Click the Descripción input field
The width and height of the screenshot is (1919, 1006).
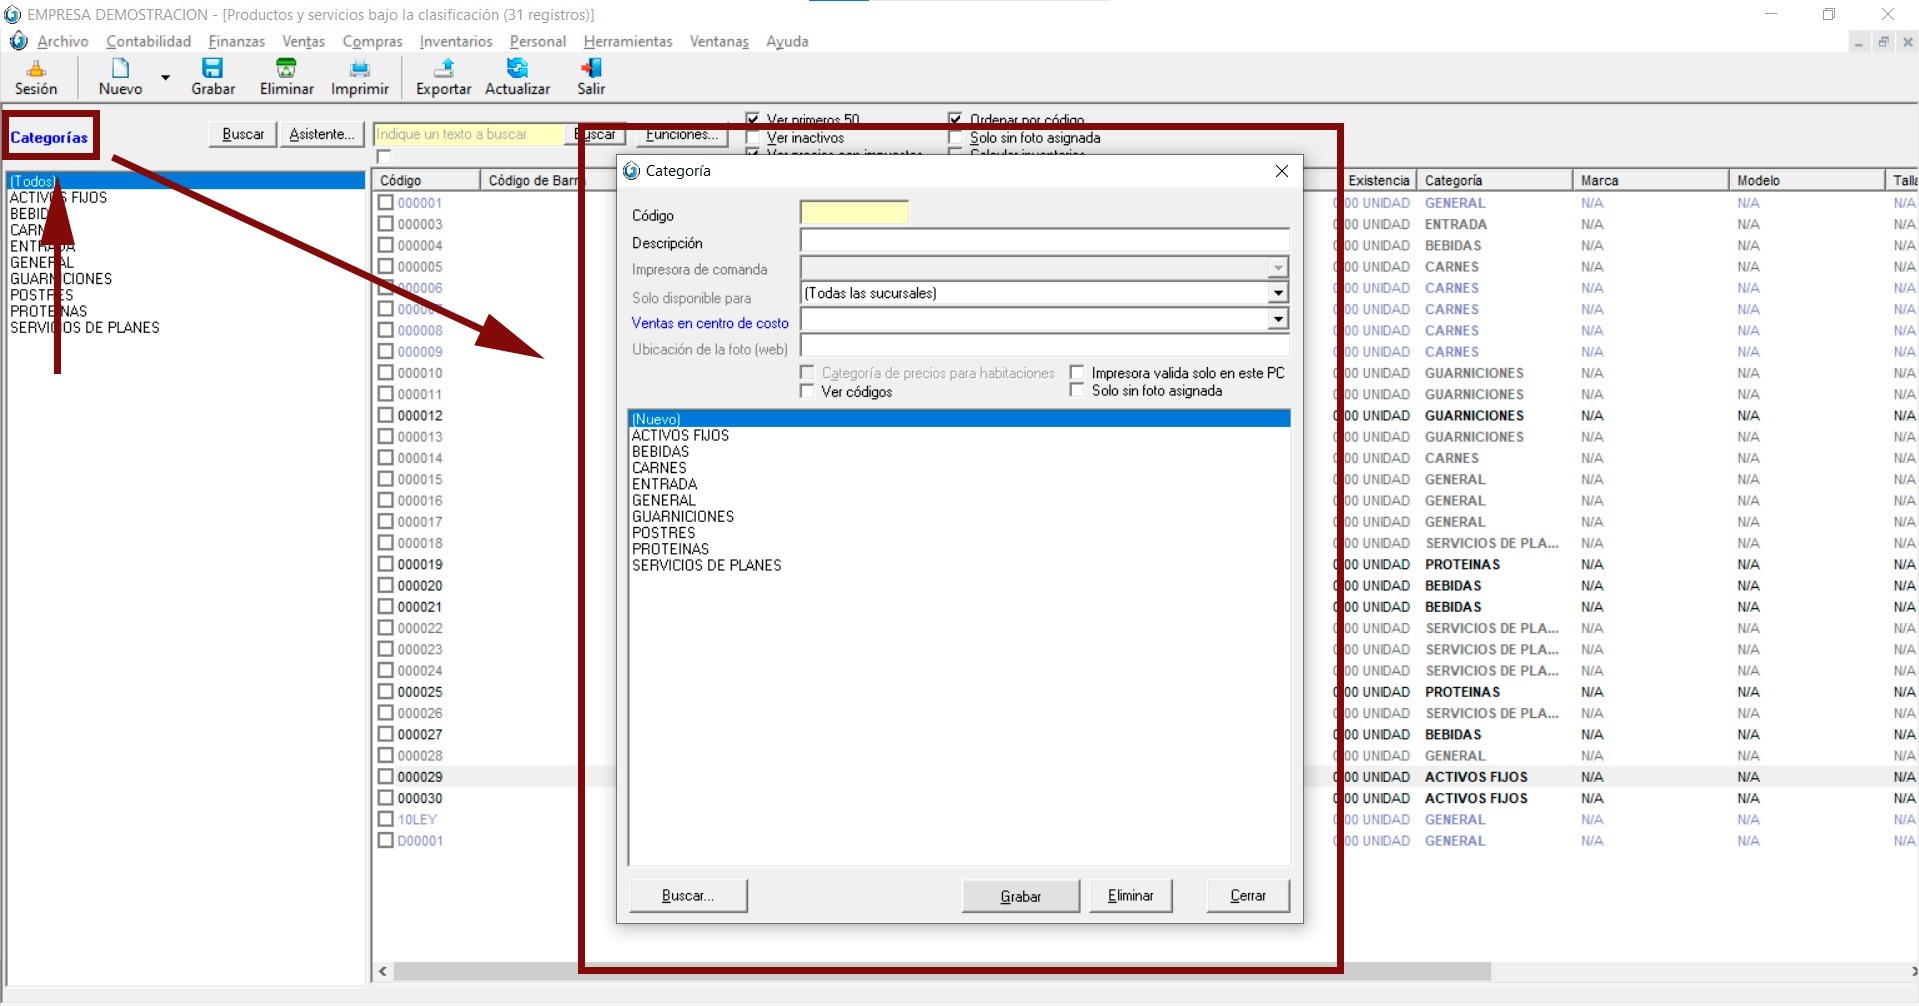click(x=1044, y=241)
